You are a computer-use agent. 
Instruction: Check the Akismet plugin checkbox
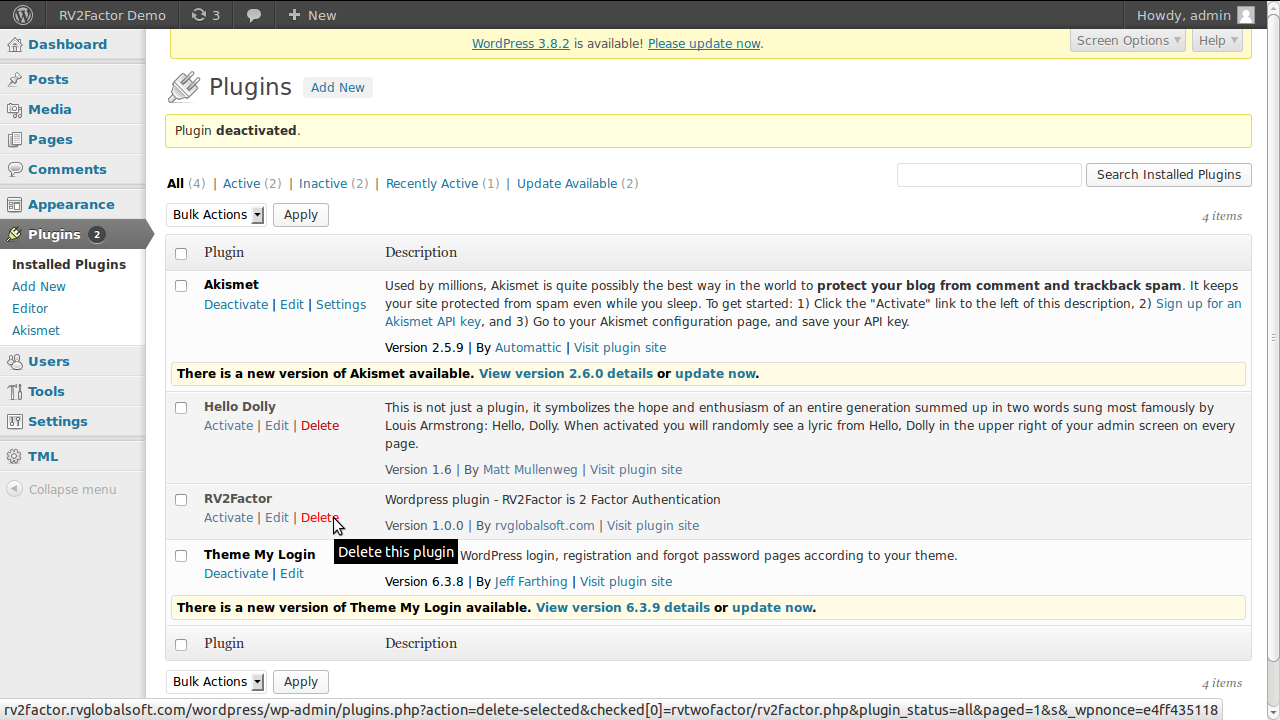click(181, 285)
